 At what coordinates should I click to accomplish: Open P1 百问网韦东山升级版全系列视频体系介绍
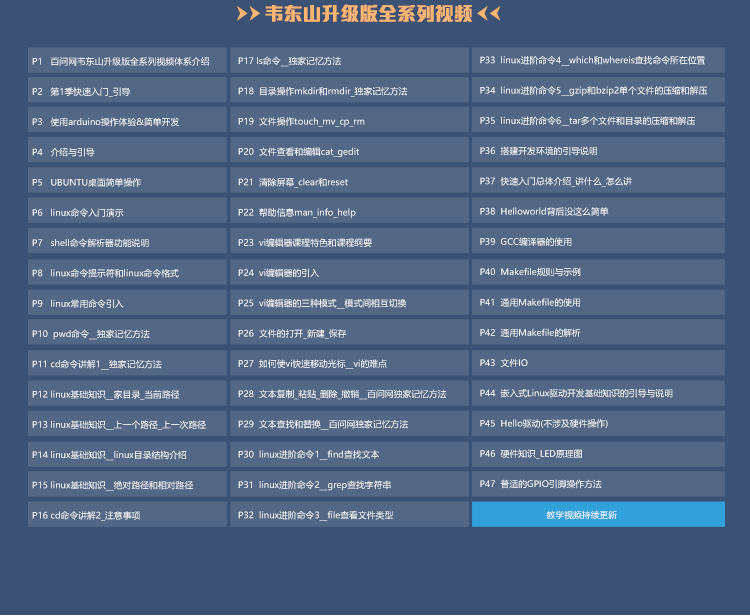pyautogui.click(x=127, y=60)
